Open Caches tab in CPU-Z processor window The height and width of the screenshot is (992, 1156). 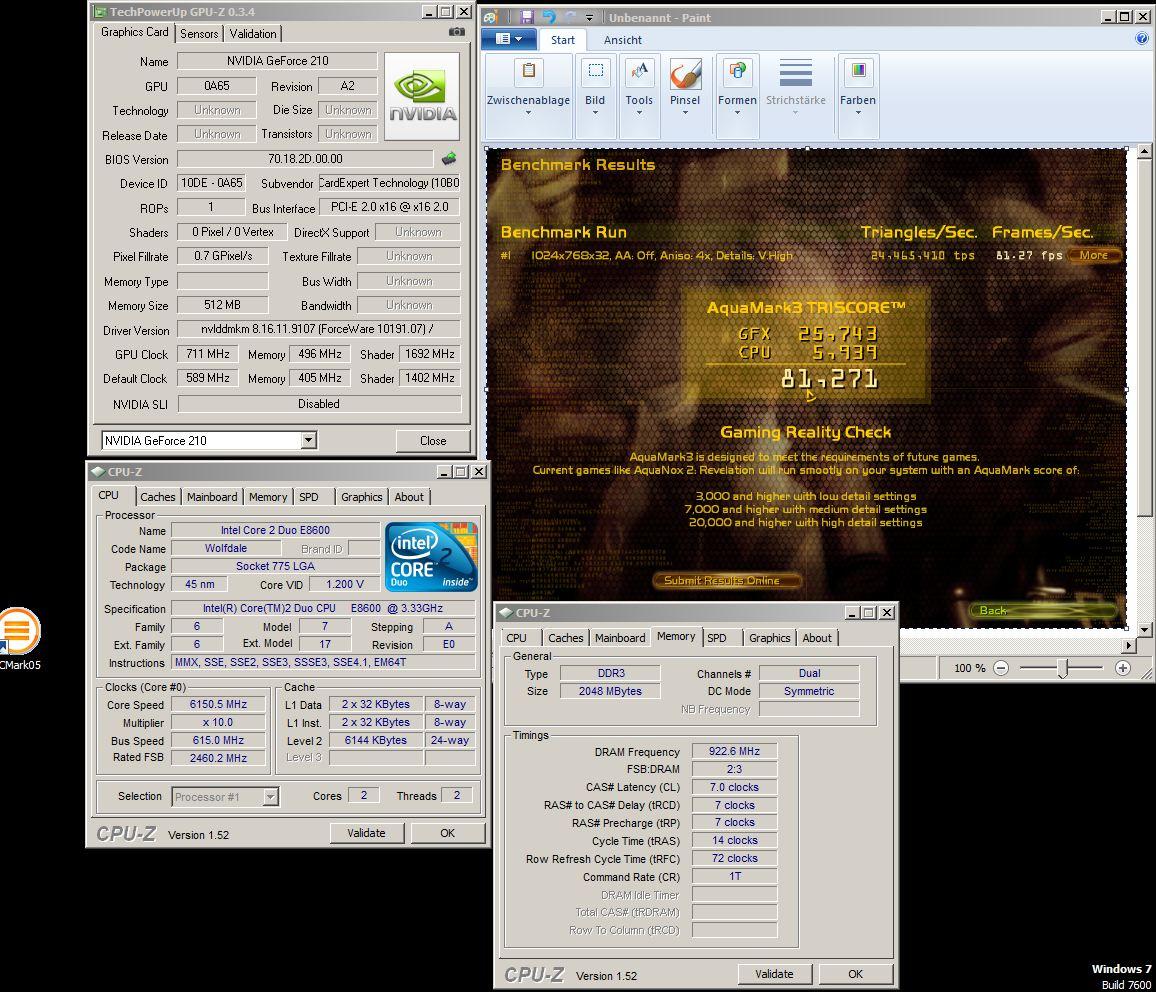(x=158, y=497)
